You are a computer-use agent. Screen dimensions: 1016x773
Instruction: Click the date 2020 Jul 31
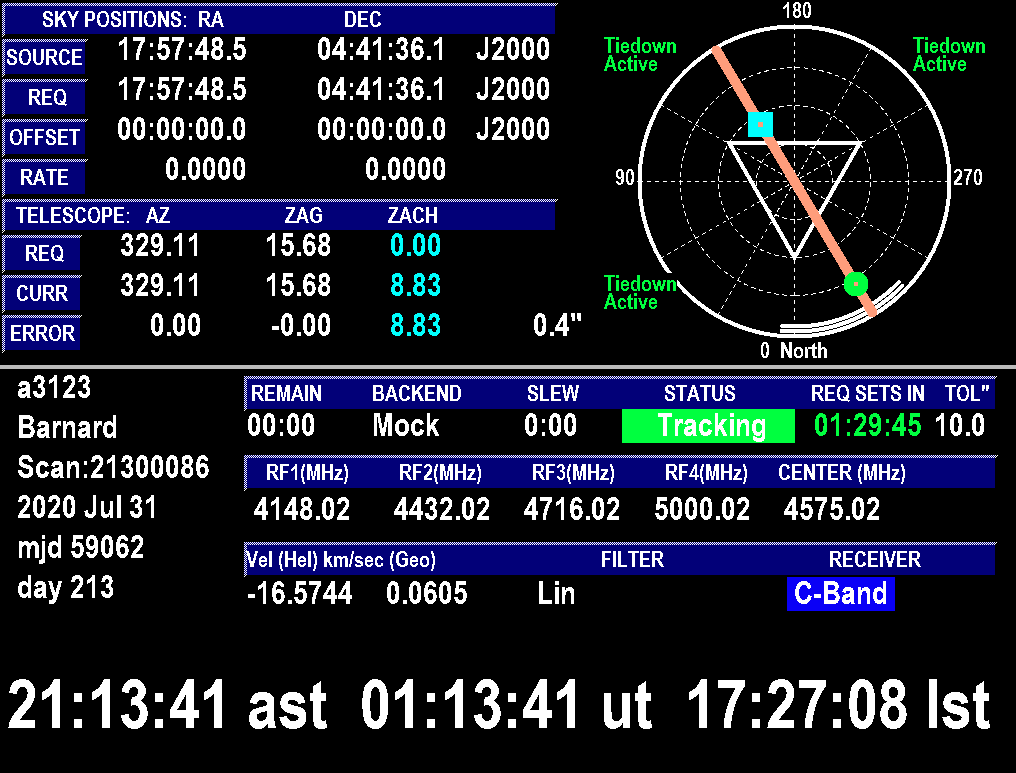click(x=87, y=507)
